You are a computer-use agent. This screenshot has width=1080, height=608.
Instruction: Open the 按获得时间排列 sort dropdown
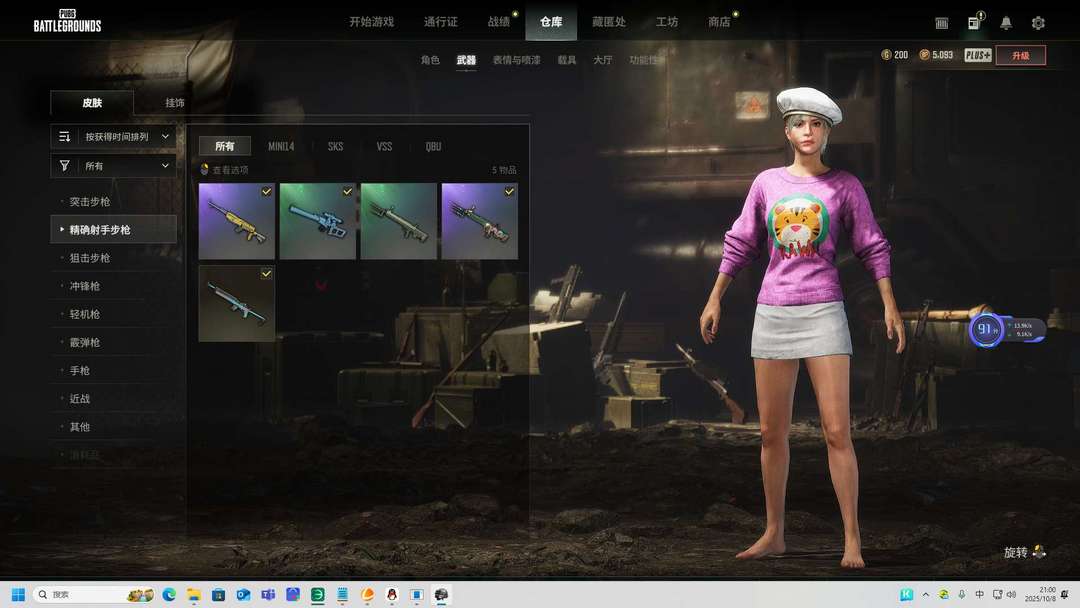tap(114, 136)
